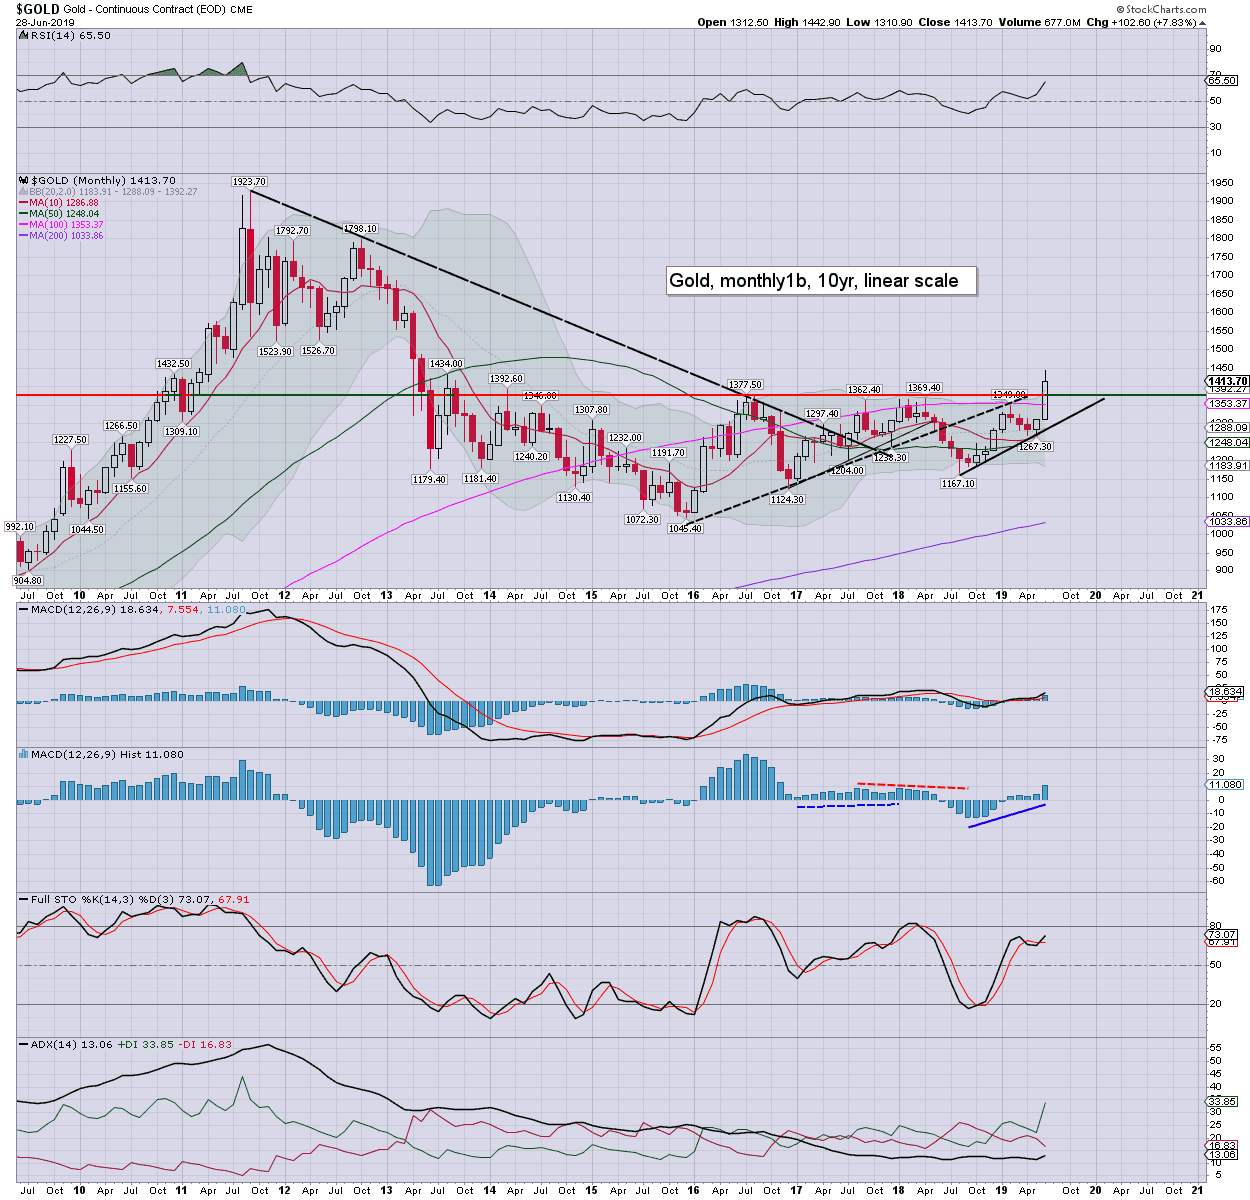
Task: Toggle the MA(200) purple overlay line
Action: [x=24, y=236]
